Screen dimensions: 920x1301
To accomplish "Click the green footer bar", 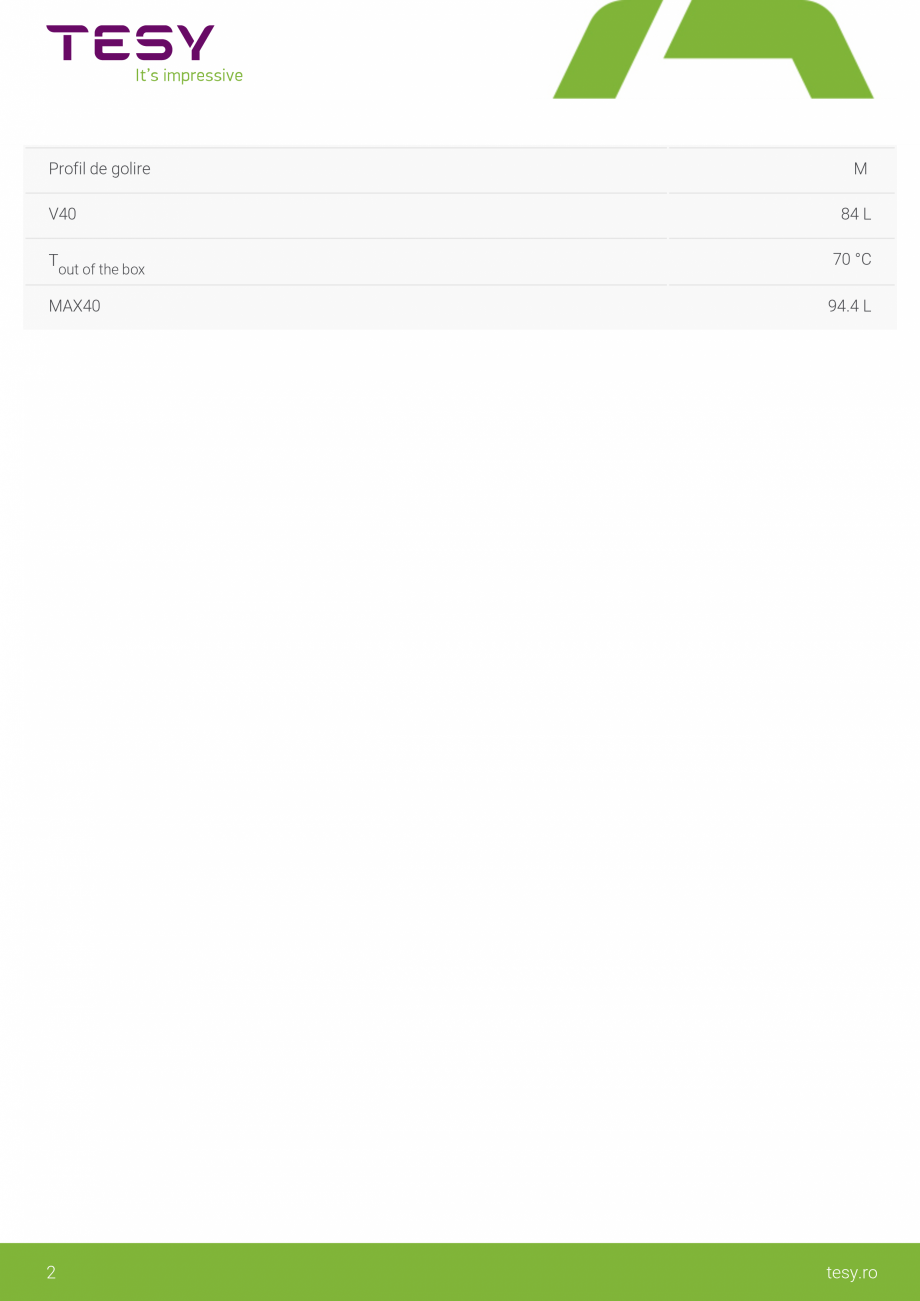I will click(x=460, y=1272).
